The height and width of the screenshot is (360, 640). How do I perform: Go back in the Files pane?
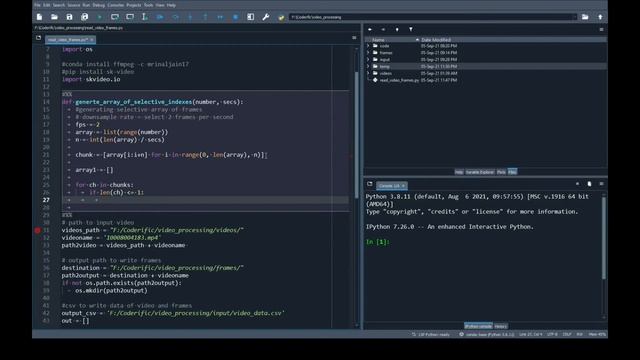pyautogui.click(x=370, y=29)
